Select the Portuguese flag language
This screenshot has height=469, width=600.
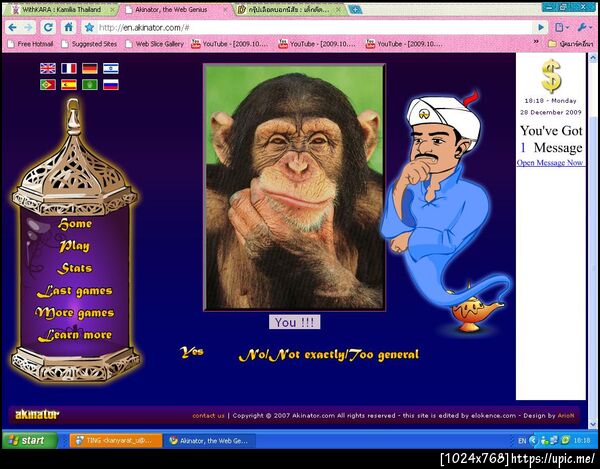click(x=48, y=85)
